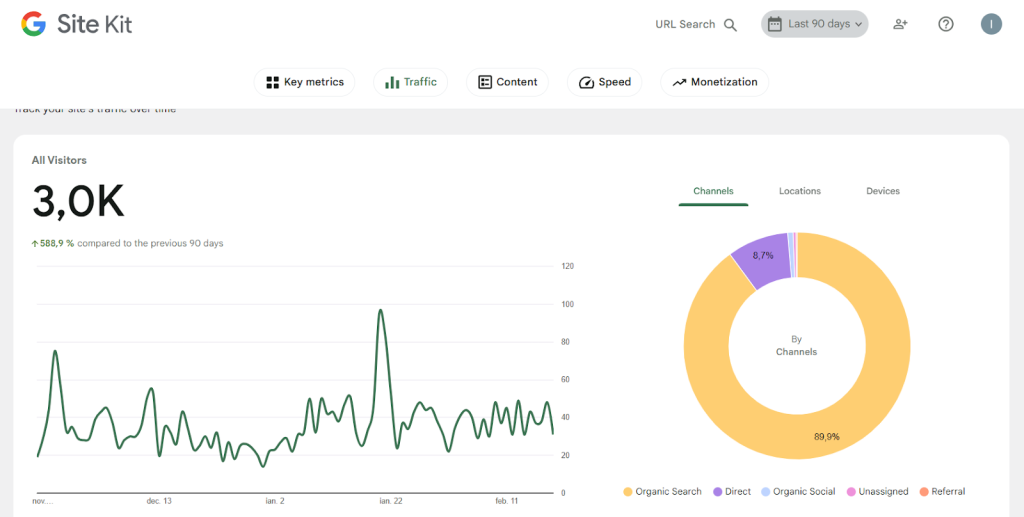Click the 89,9% Organic Search donut segment
Viewport: 1024px width, 517px height.
tap(826, 436)
